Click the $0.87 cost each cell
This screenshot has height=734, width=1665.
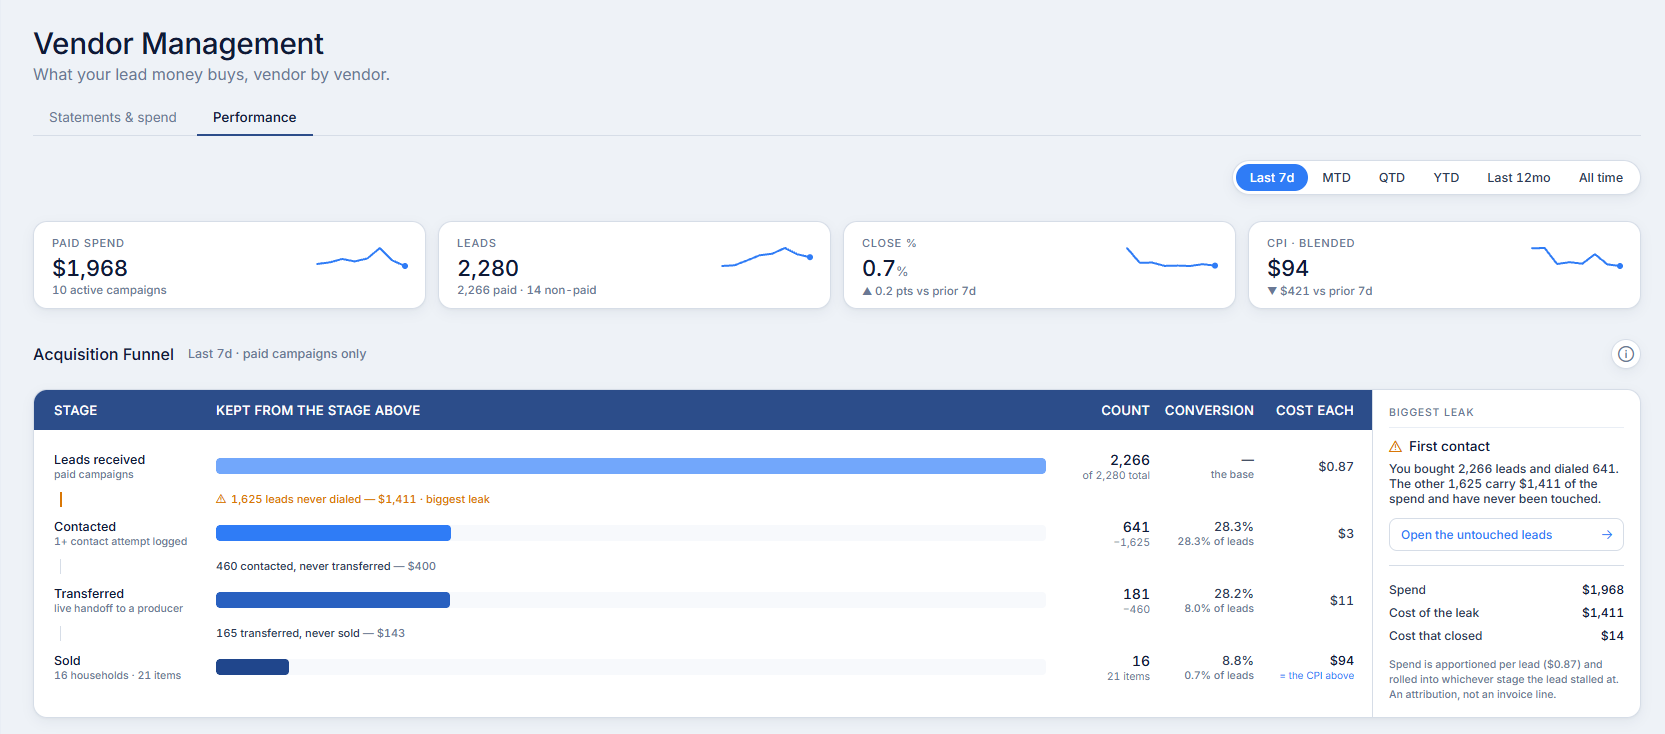click(x=1336, y=467)
